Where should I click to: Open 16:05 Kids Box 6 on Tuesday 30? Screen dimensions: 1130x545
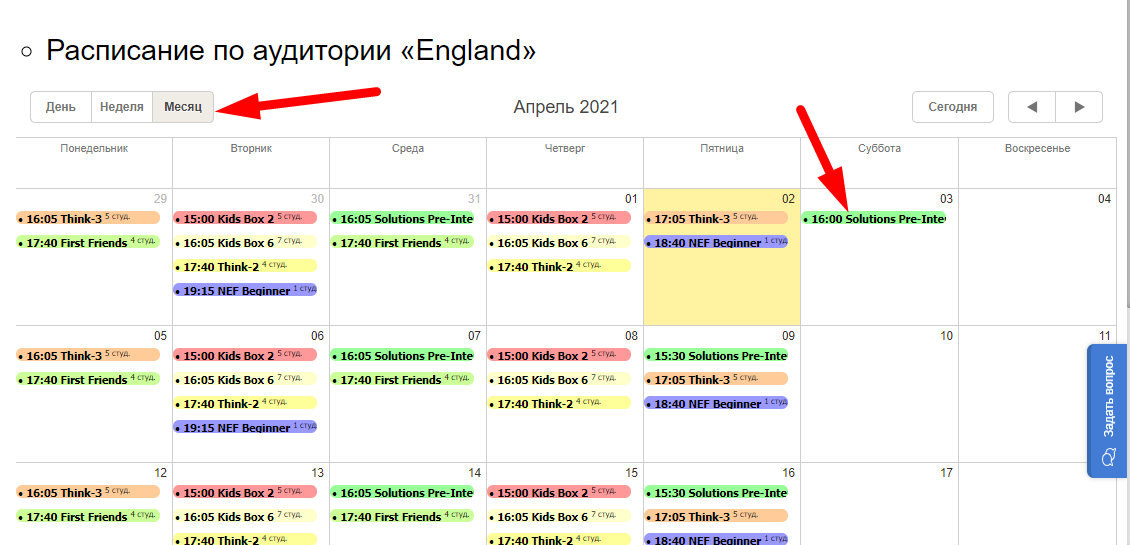click(245, 242)
